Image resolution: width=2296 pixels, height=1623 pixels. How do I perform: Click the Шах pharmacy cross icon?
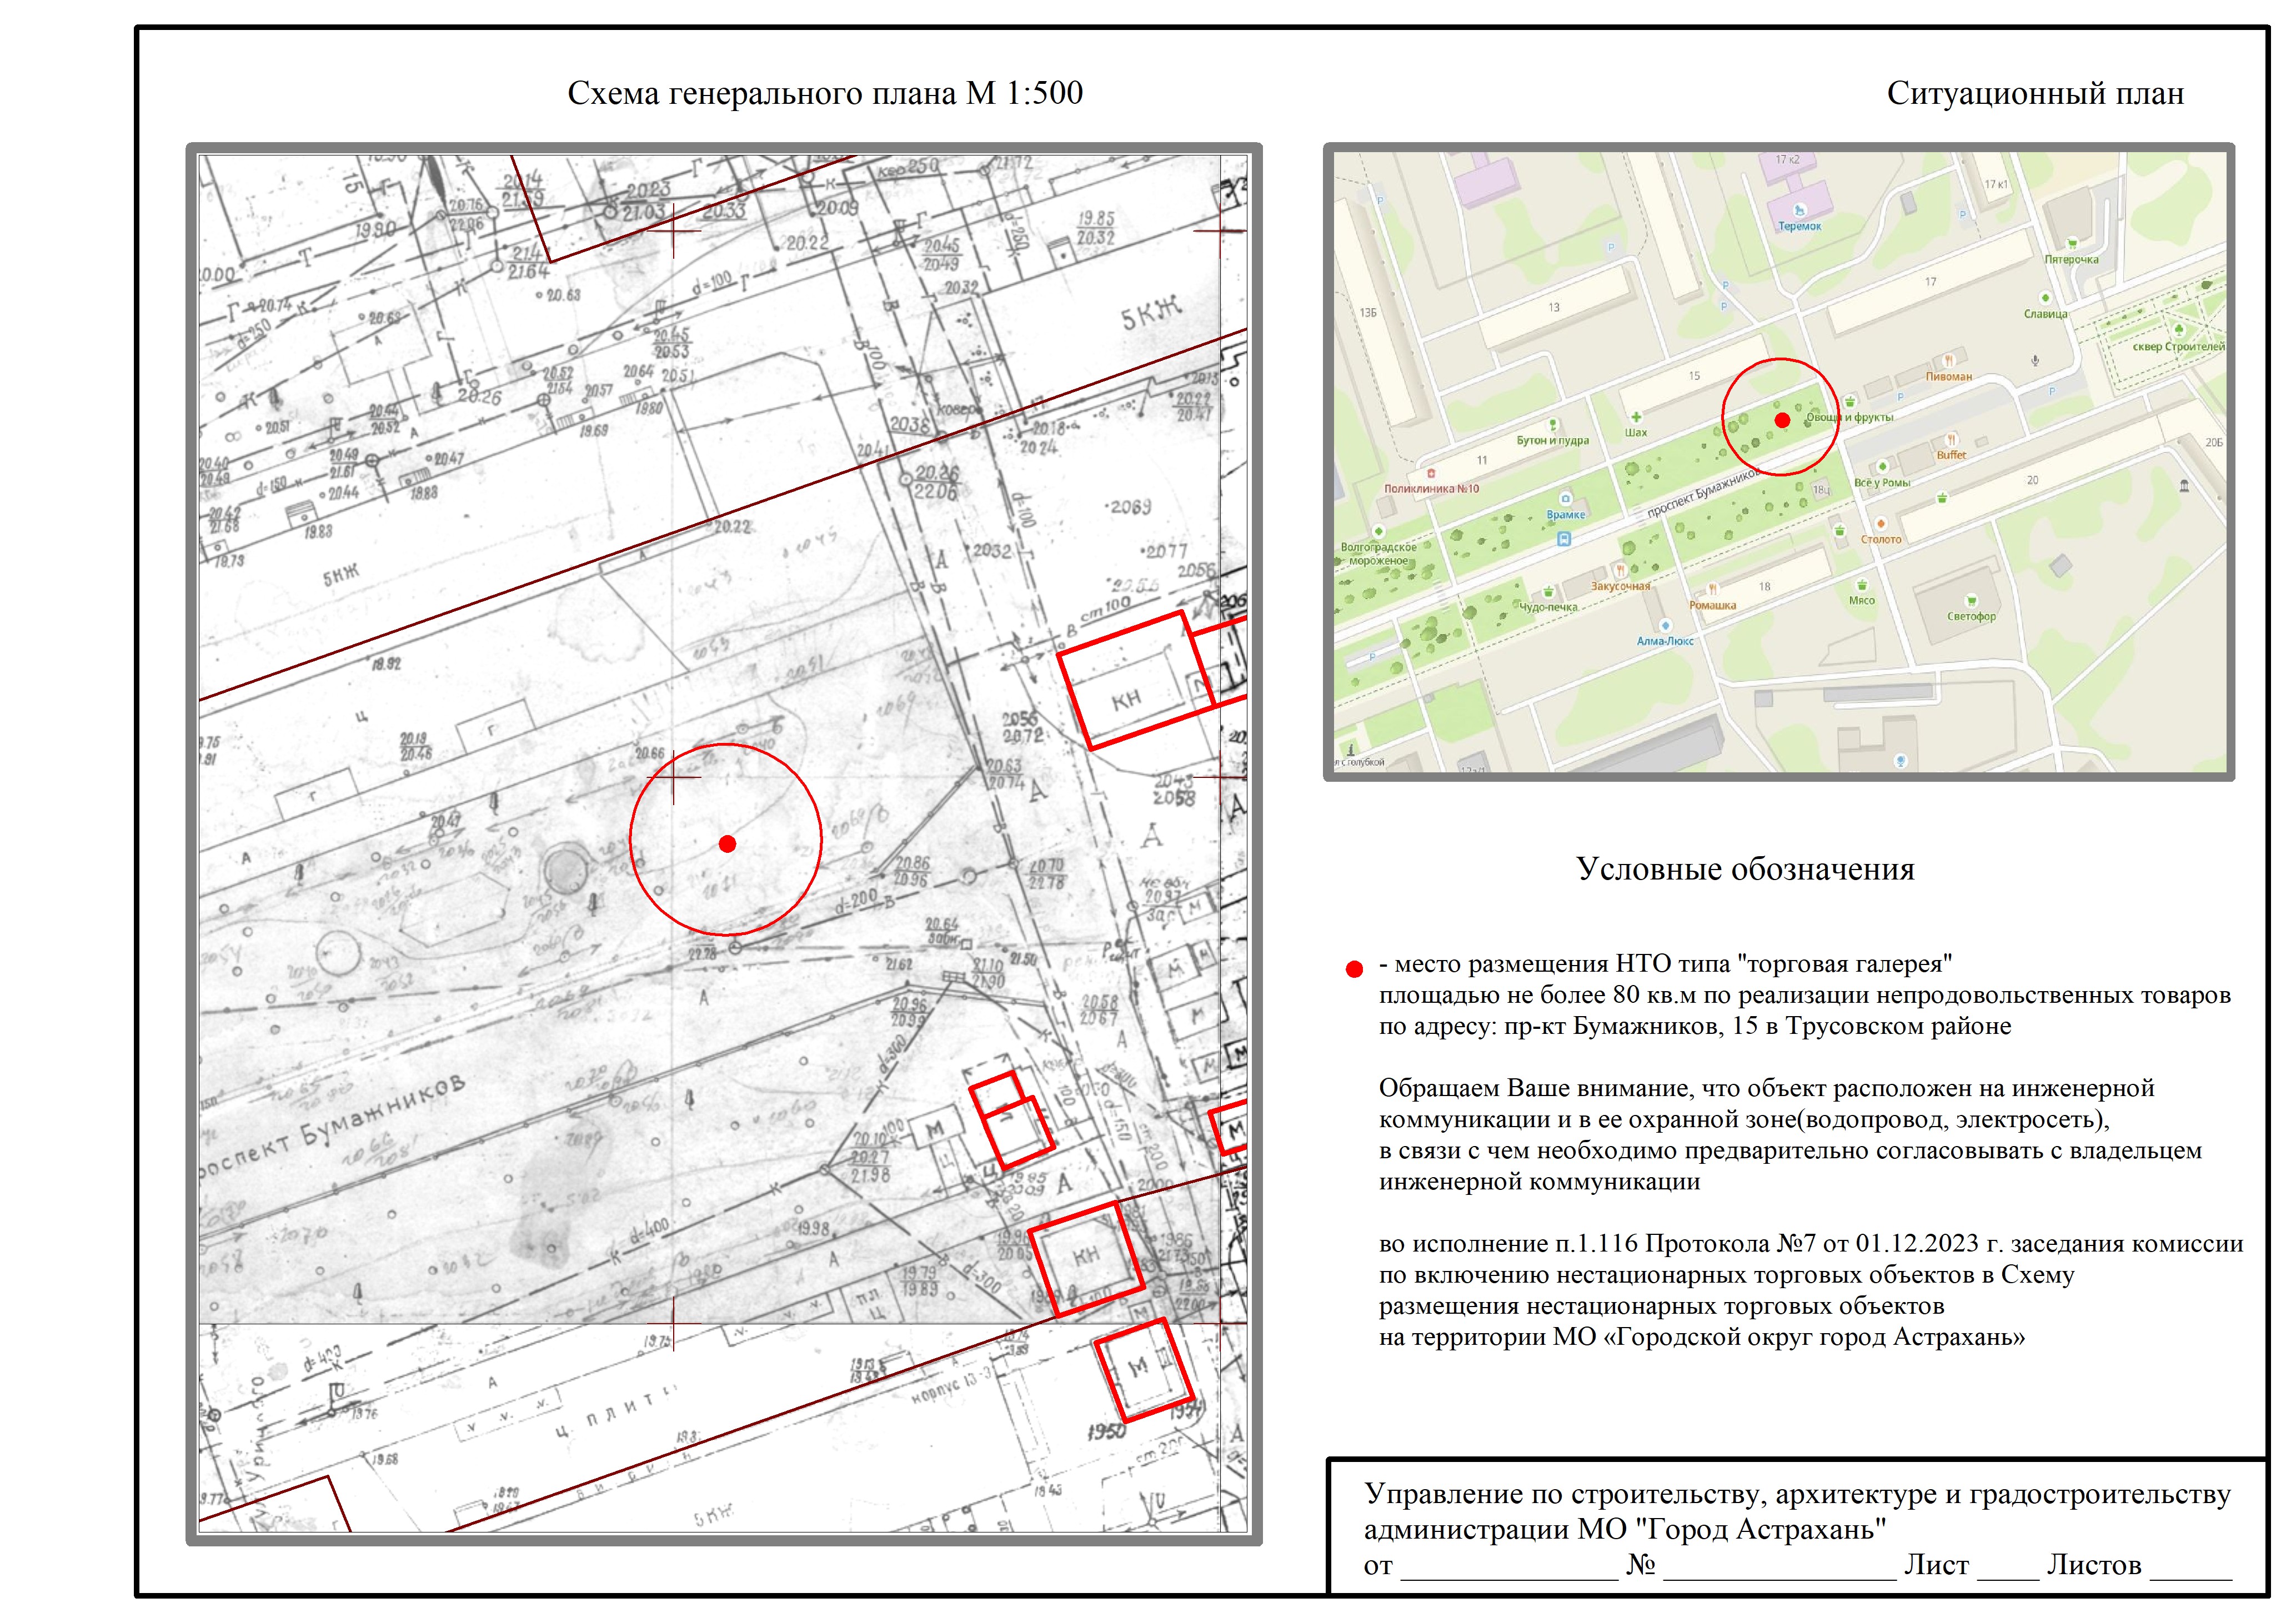tap(1636, 417)
